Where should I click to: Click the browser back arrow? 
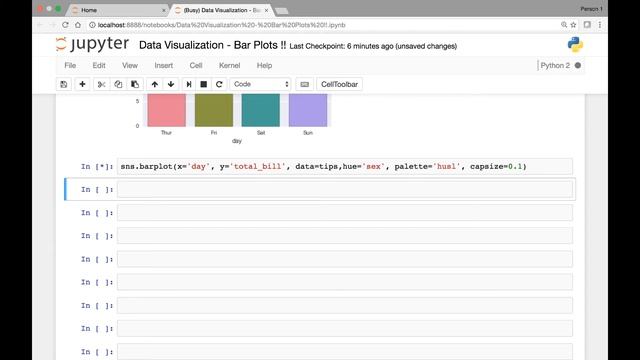(x=40, y=25)
